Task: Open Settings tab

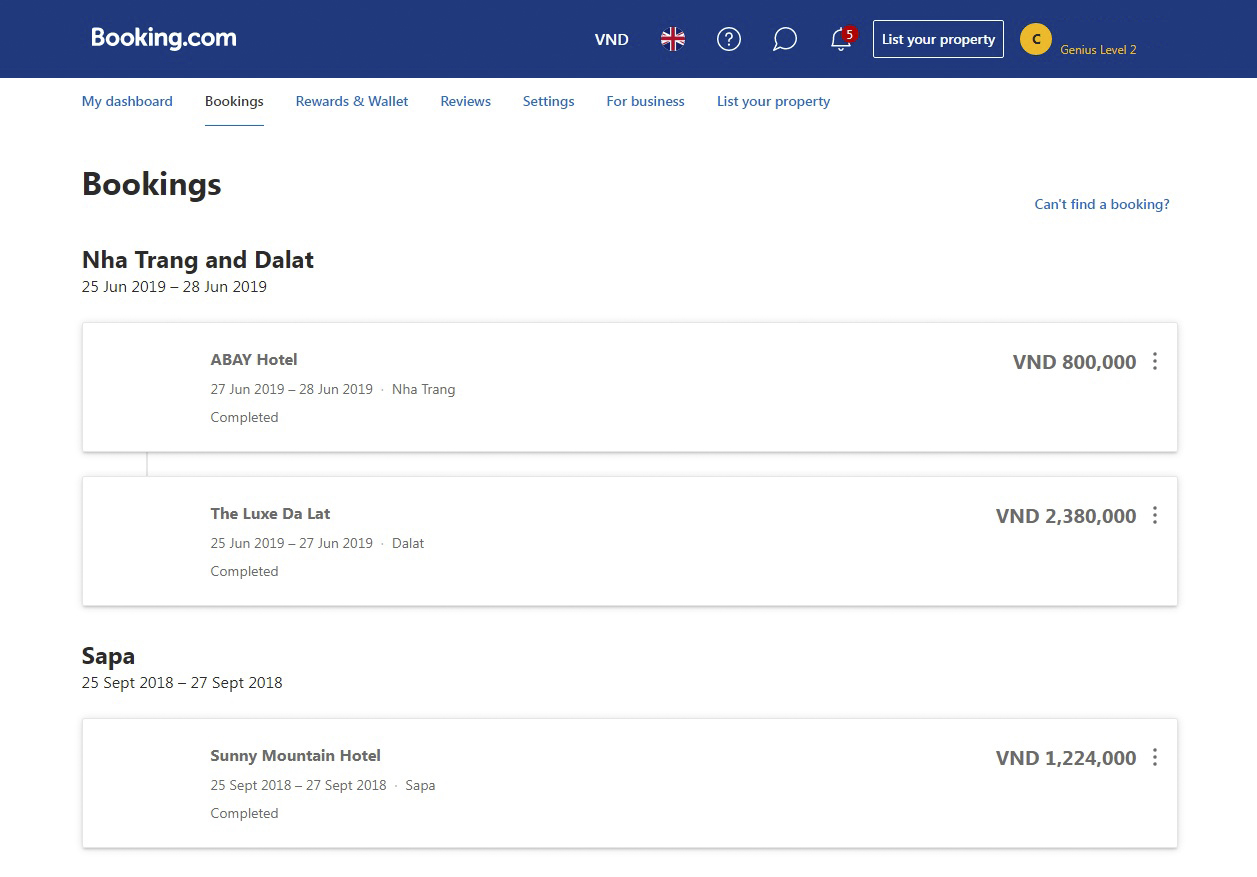Action: [548, 101]
